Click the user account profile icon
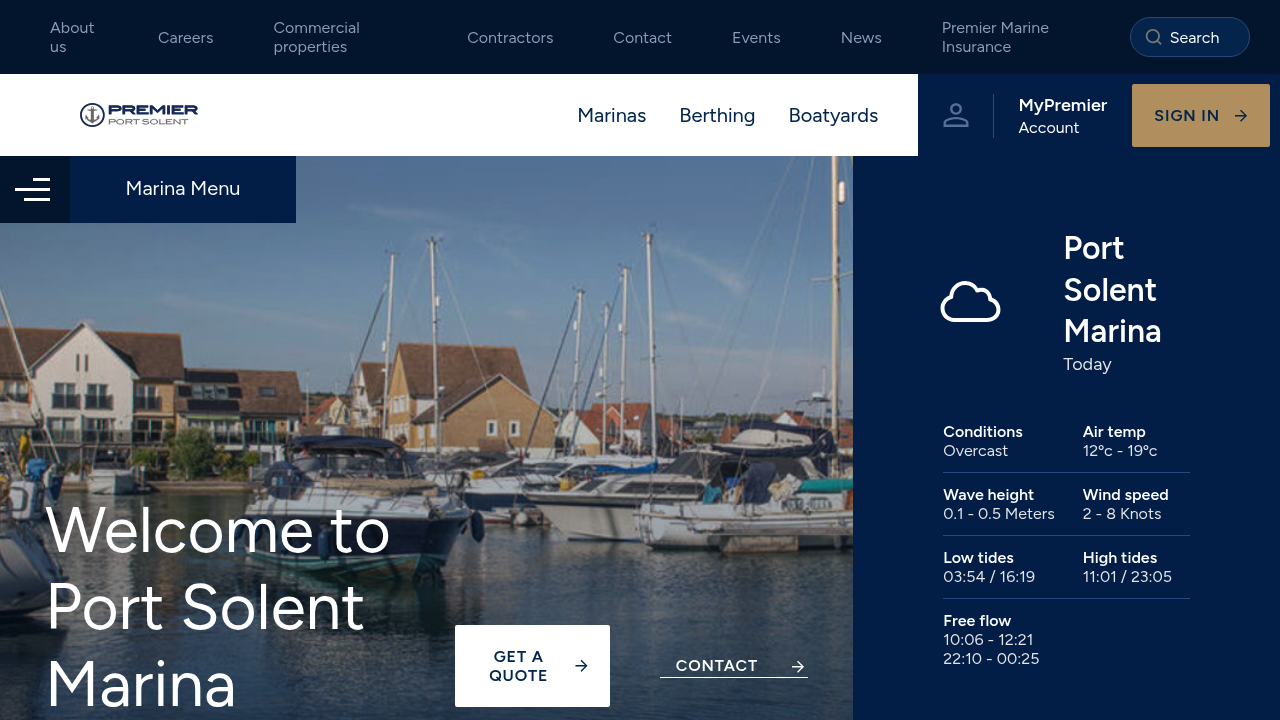Screen dimensions: 1280x720 [956, 115]
